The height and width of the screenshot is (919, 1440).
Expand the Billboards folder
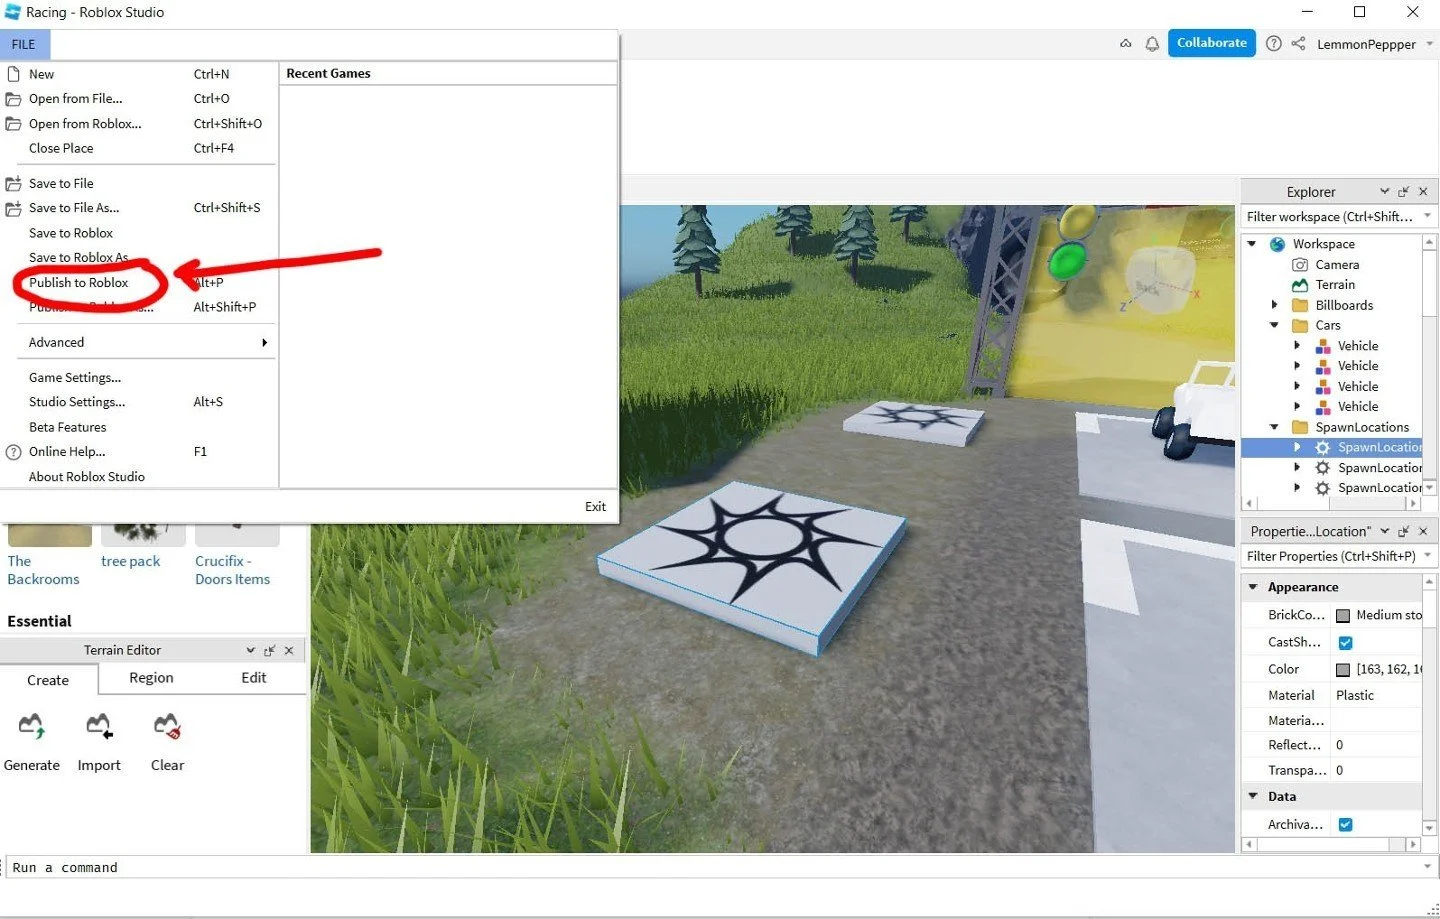pyautogui.click(x=1274, y=305)
